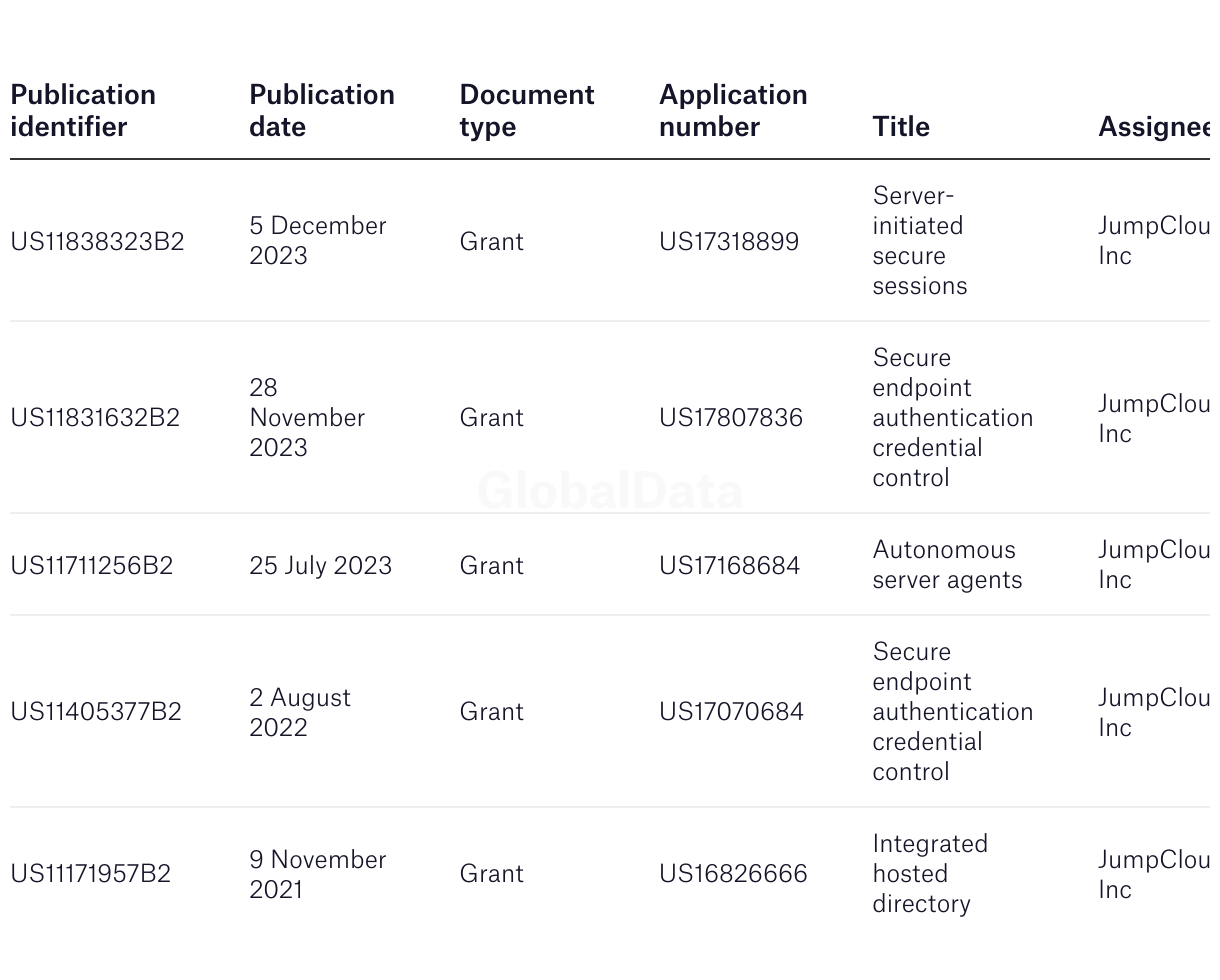
Task: Click the title Server-initiated secure sessions
Action: (x=920, y=241)
